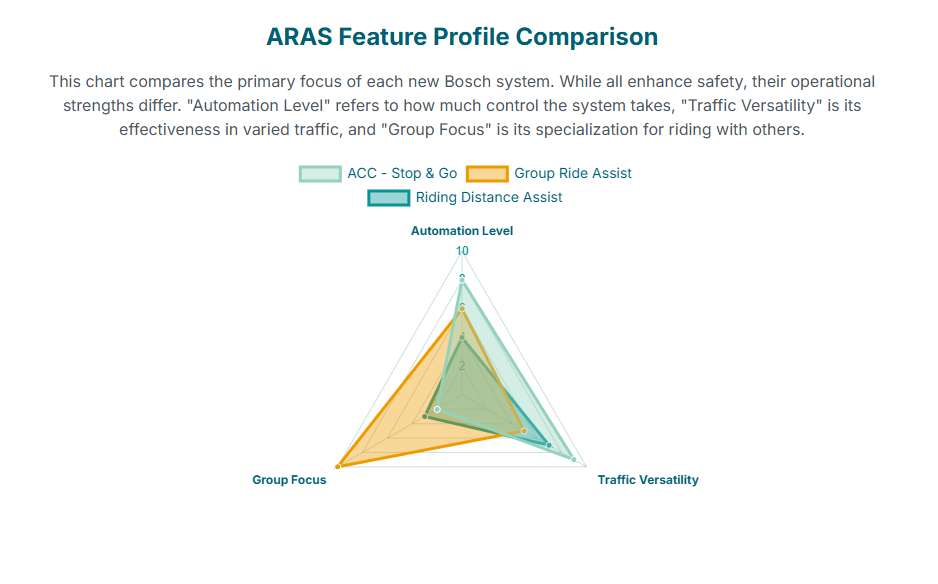
Task: Click the Group Ride Assist legend color box
Action: tap(487, 174)
